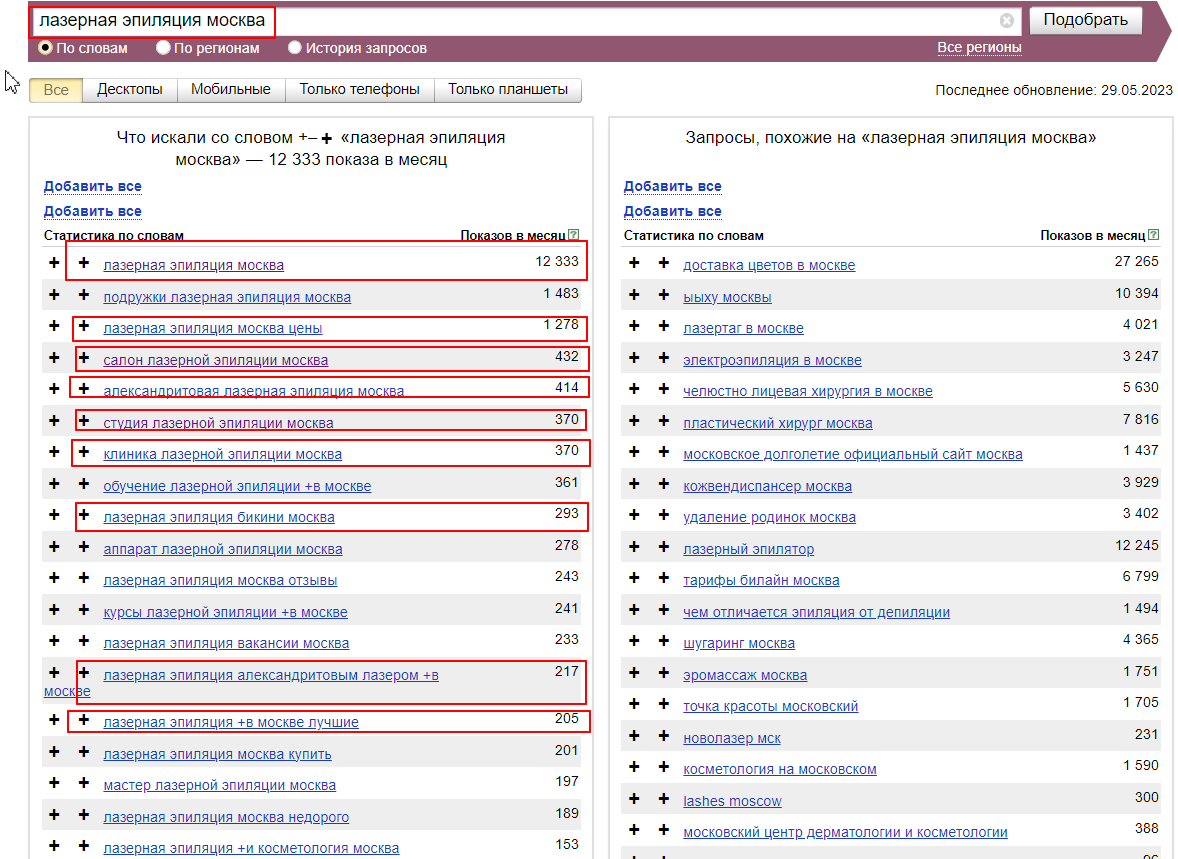Click plus directly beside 'лазерная эпиляция вакансии москва'
This screenshot has width=1178, height=859.
[84, 641]
